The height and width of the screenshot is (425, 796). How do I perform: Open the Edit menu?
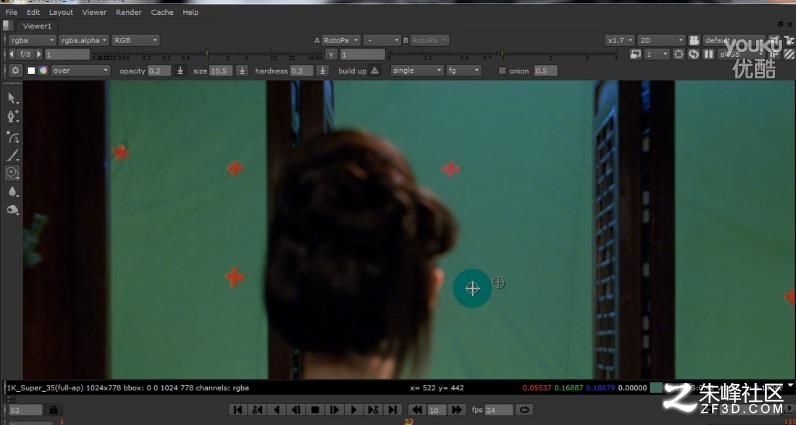coord(33,12)
